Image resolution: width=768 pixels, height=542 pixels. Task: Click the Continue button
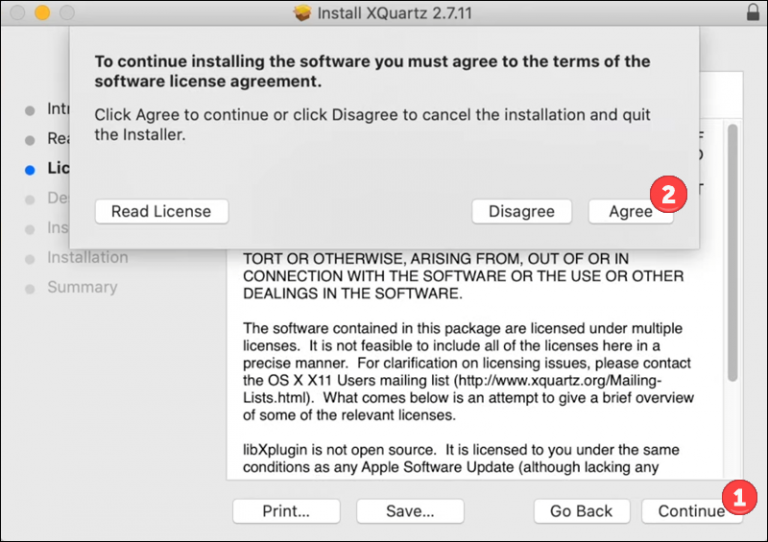(692, 511)
